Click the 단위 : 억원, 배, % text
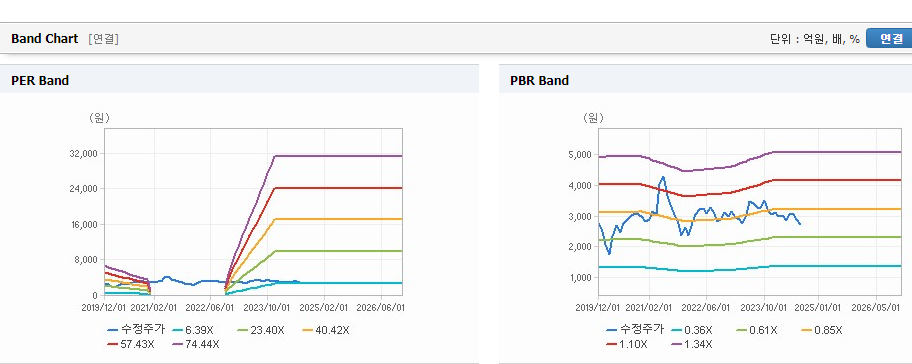This screenshot has width=912, height=364. coord(815,39)
